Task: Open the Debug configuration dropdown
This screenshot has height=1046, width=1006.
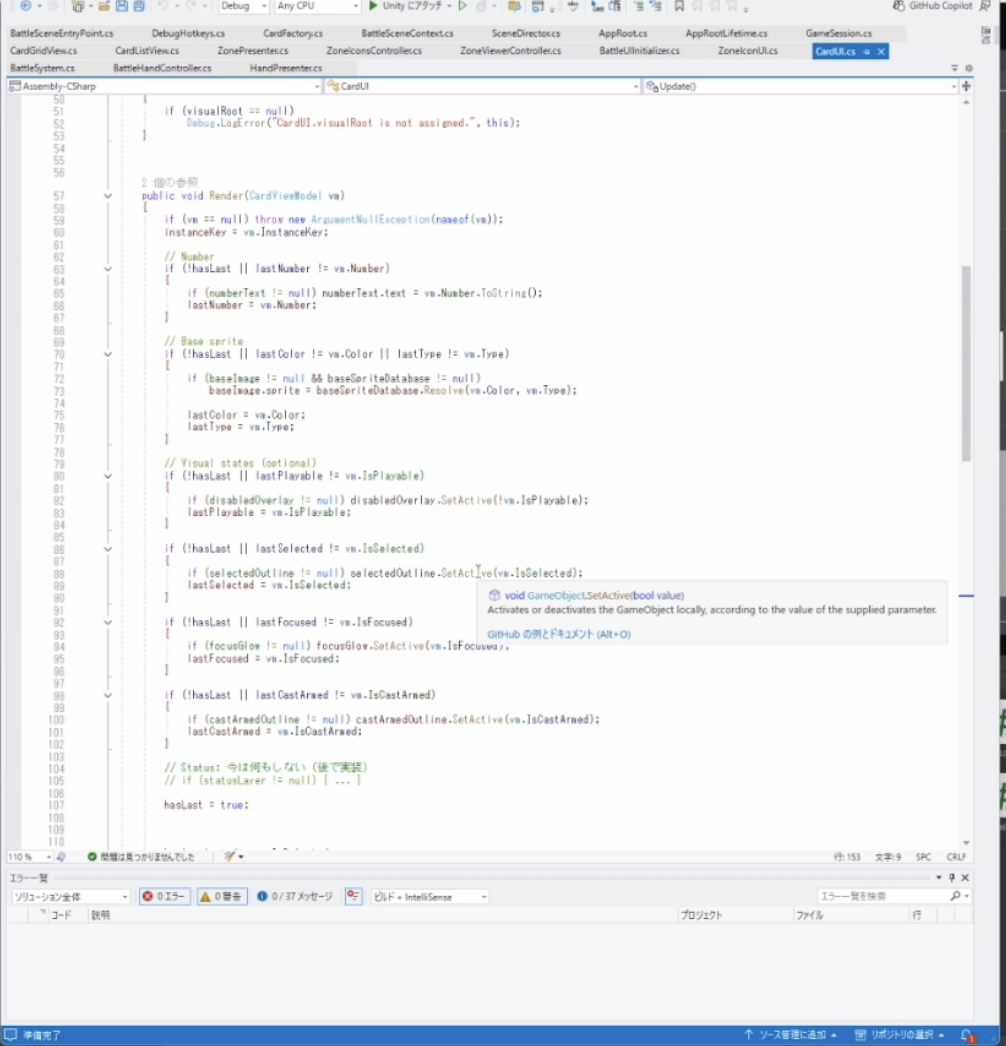Action: click(x=243, y=6)
